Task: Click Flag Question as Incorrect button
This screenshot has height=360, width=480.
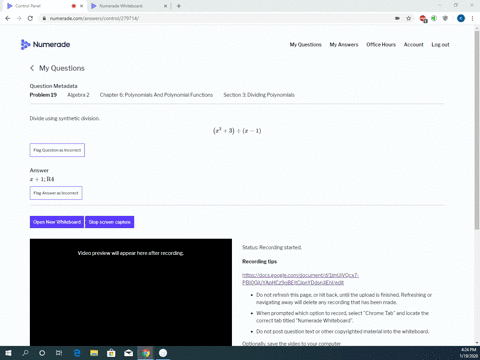Action: 57,150
